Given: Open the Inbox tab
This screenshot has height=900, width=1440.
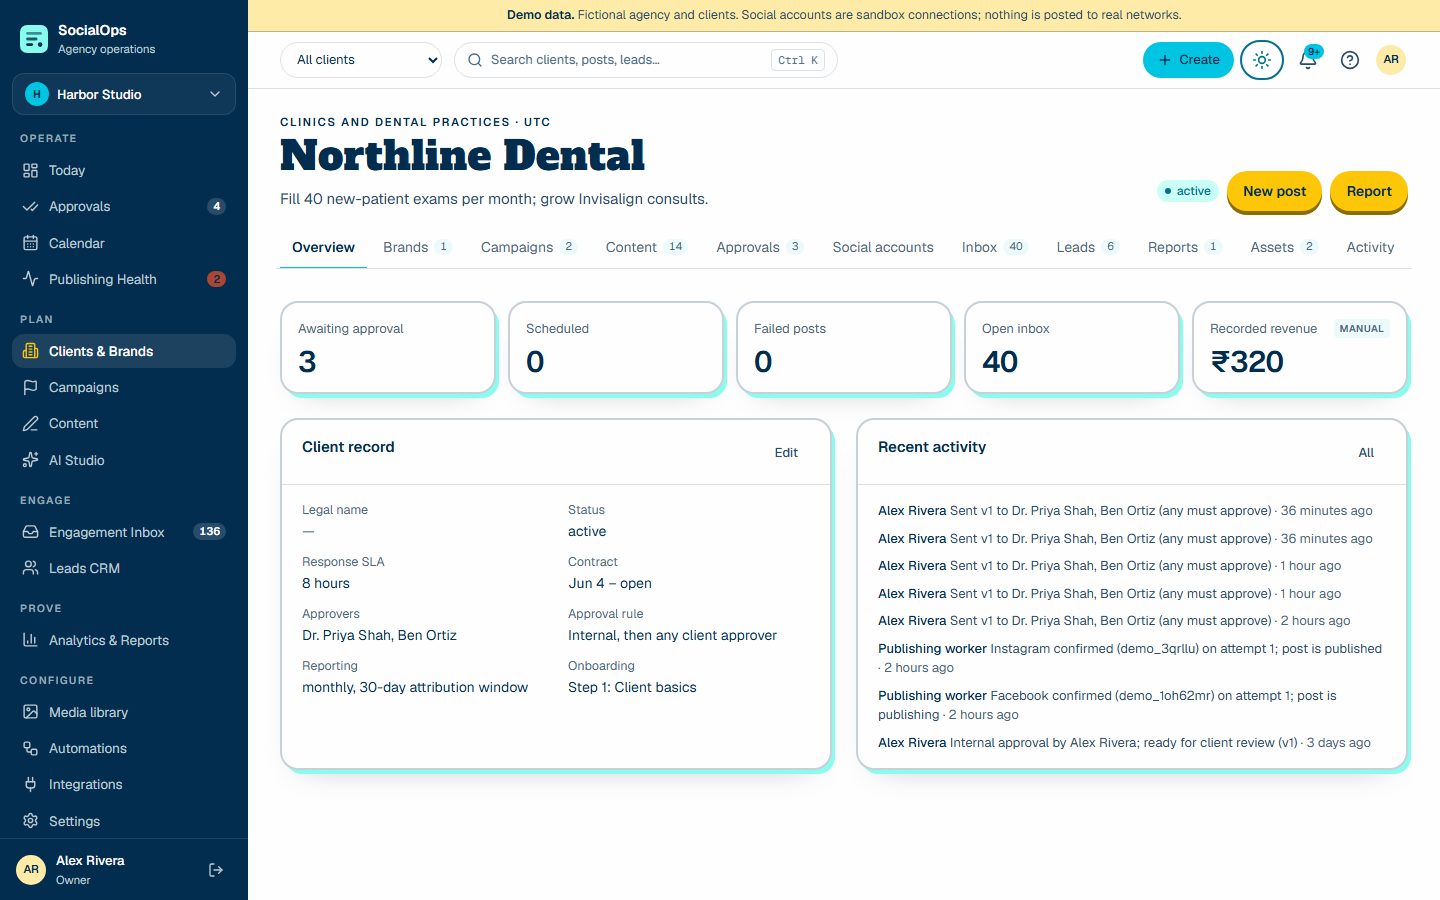Looking at the screenshot, I should coord(995,247).
